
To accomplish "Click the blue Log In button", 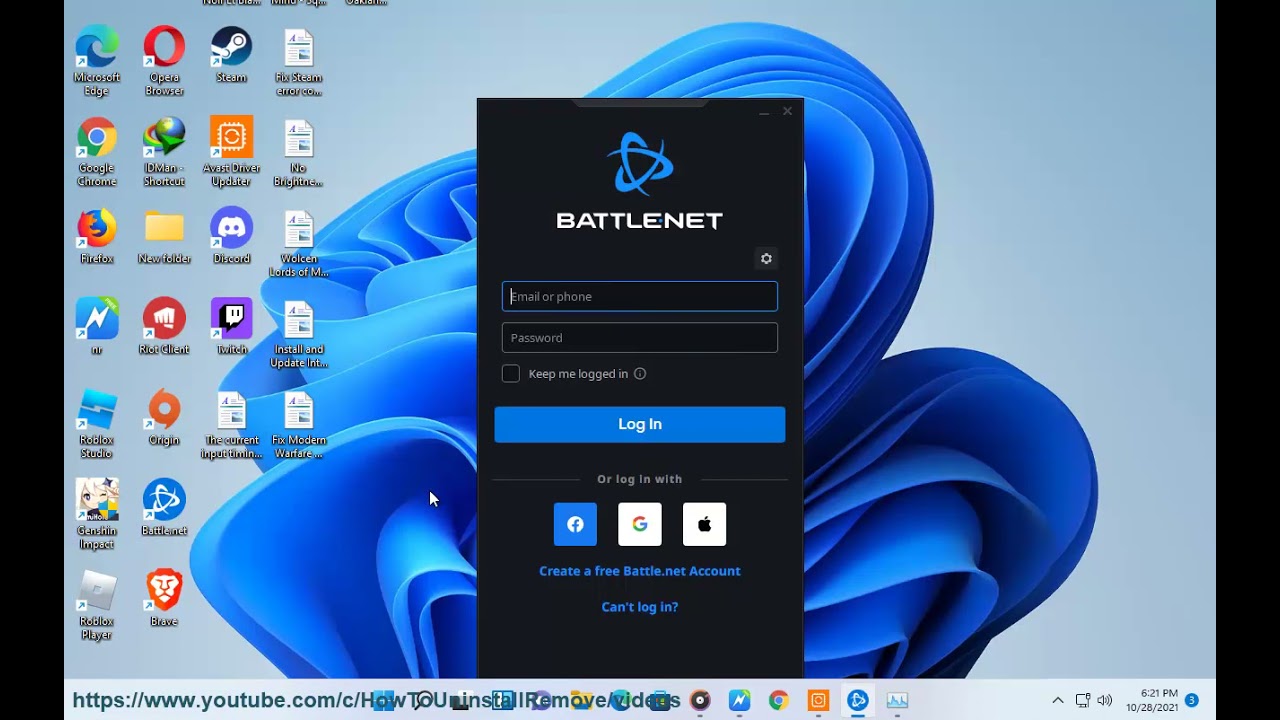I will pyautogui.click(x=640, y=424).
